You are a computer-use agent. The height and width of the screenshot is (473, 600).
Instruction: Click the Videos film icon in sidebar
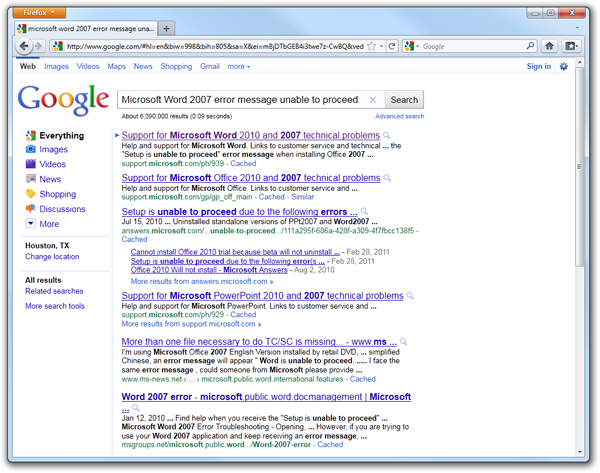point(31,164)
